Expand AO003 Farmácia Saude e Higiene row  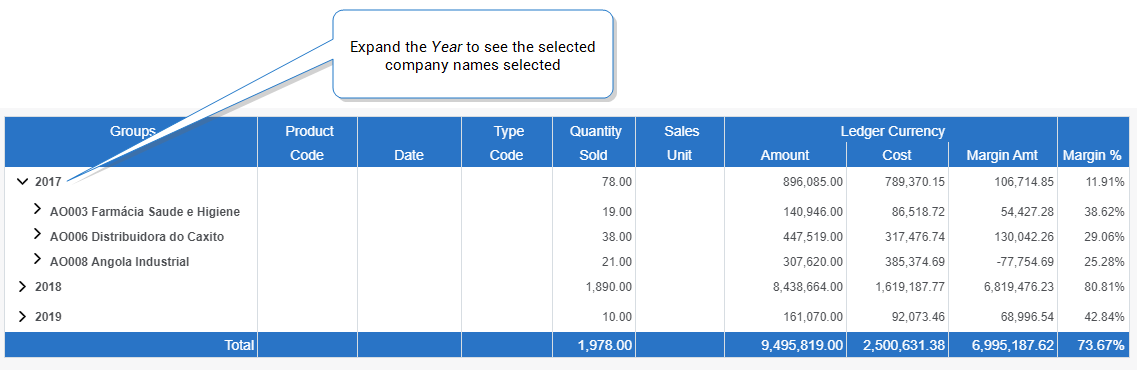(38, 210)
